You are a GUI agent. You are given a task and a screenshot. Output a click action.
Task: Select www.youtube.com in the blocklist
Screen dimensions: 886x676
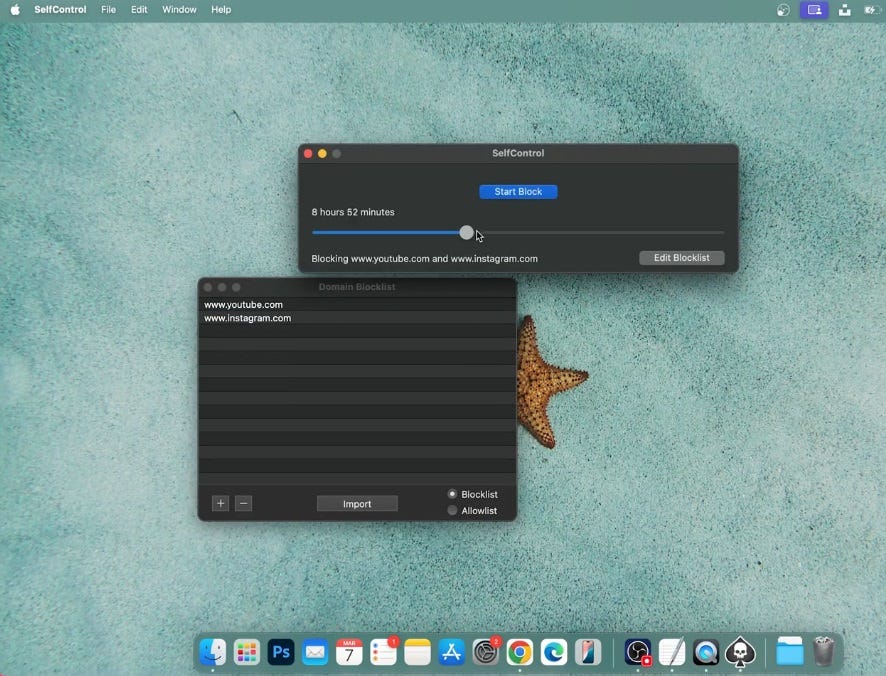click(x=357, y=305)
